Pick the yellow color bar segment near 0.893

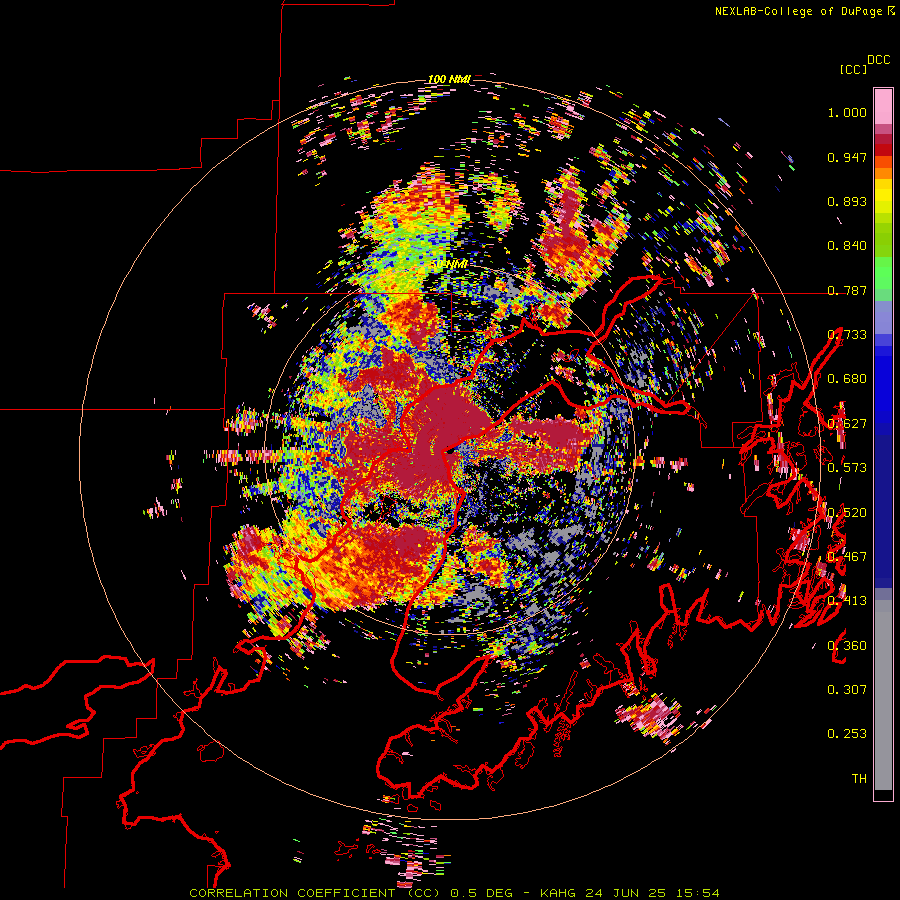click(x=883, y=196)
